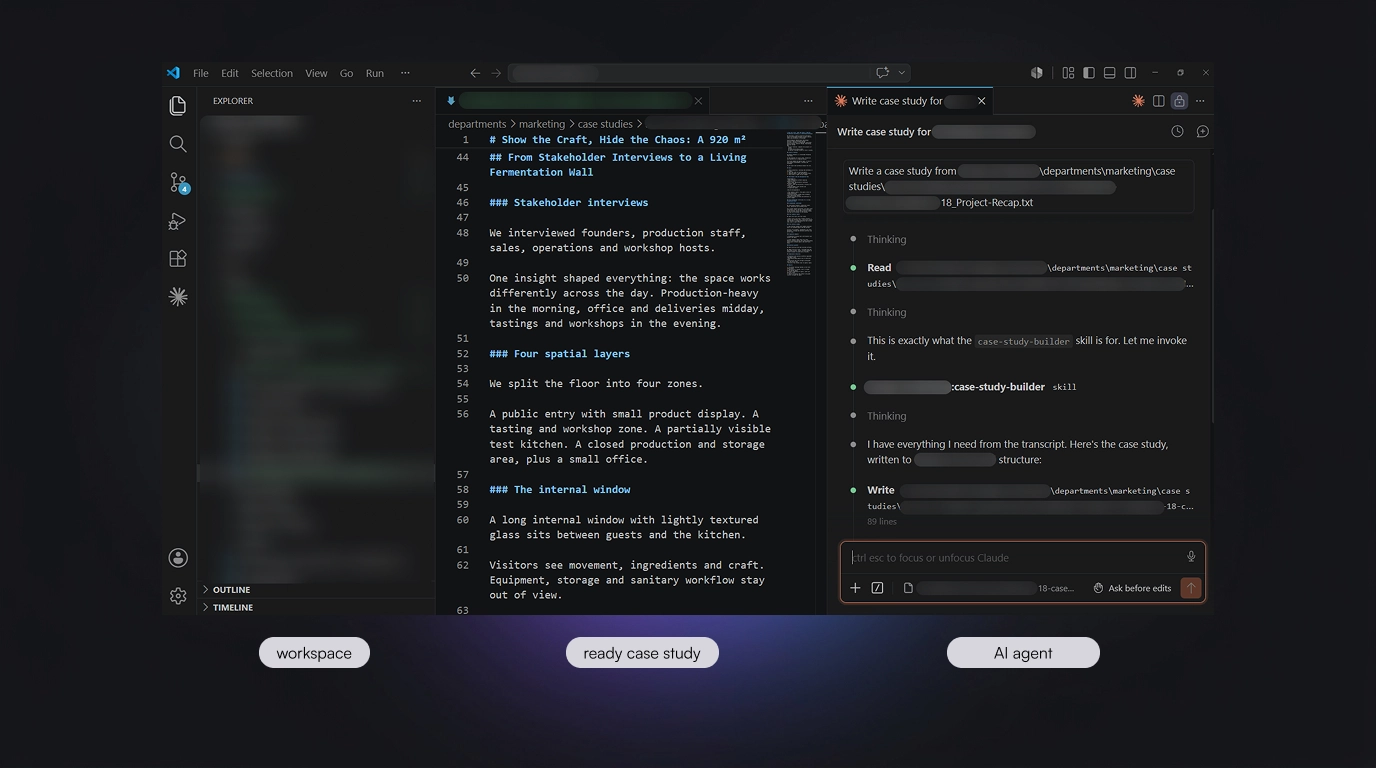This screenshot has width=1376, height=768.
Task: Click departments in the breadcrumb
Action: [477, 124]
